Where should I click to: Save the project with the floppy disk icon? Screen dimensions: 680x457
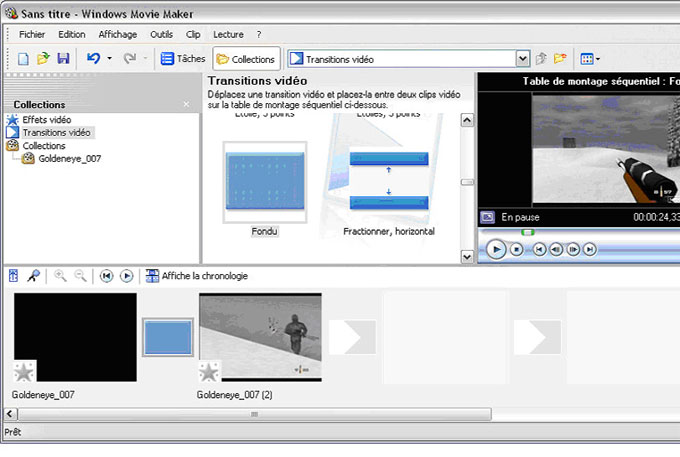pyautogui.click(x=63, y=59)
